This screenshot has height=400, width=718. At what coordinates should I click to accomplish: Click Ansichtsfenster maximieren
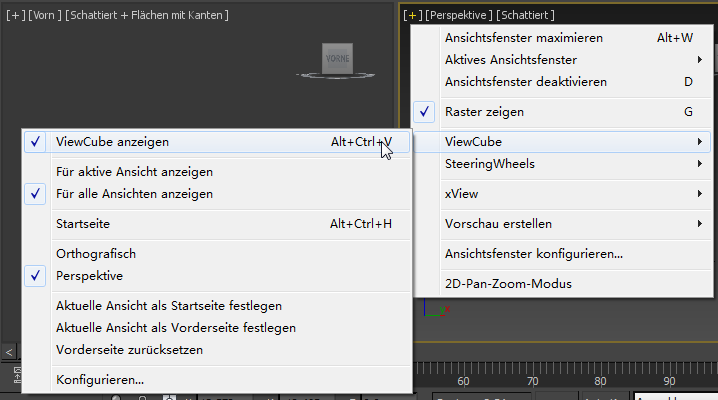tap(523, 38)
